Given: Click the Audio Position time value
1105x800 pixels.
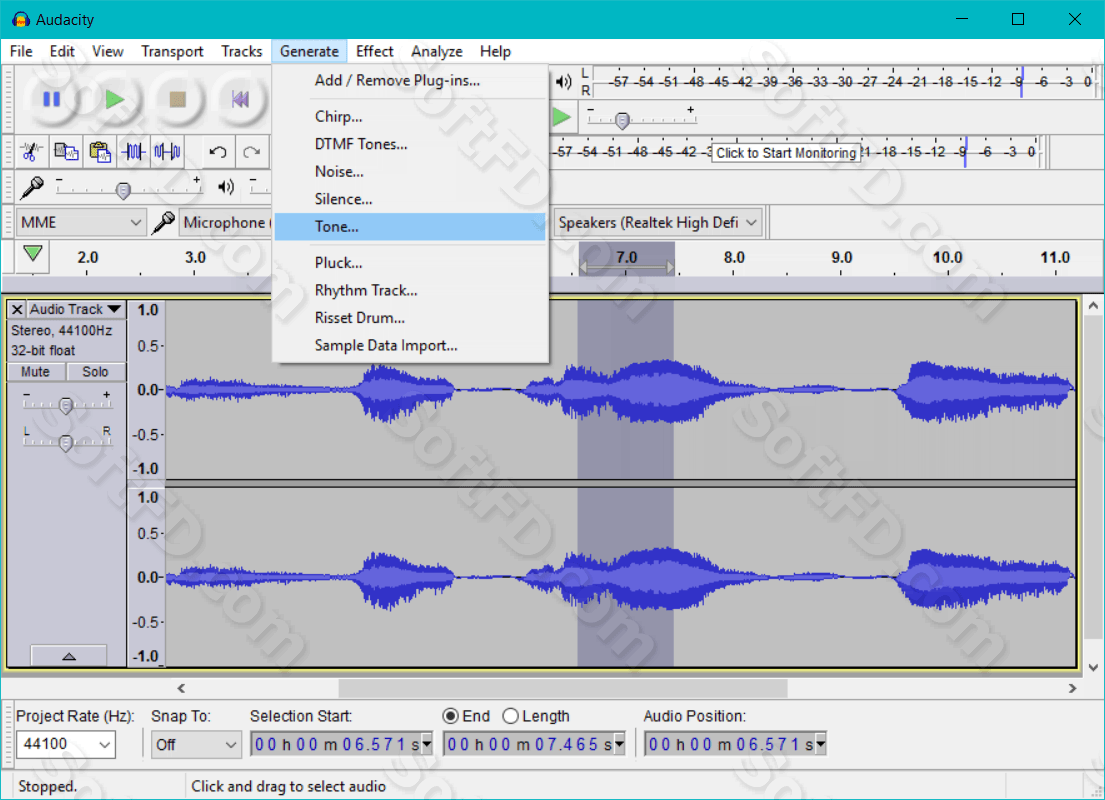Looking at the screenshot, I should 729,744.
